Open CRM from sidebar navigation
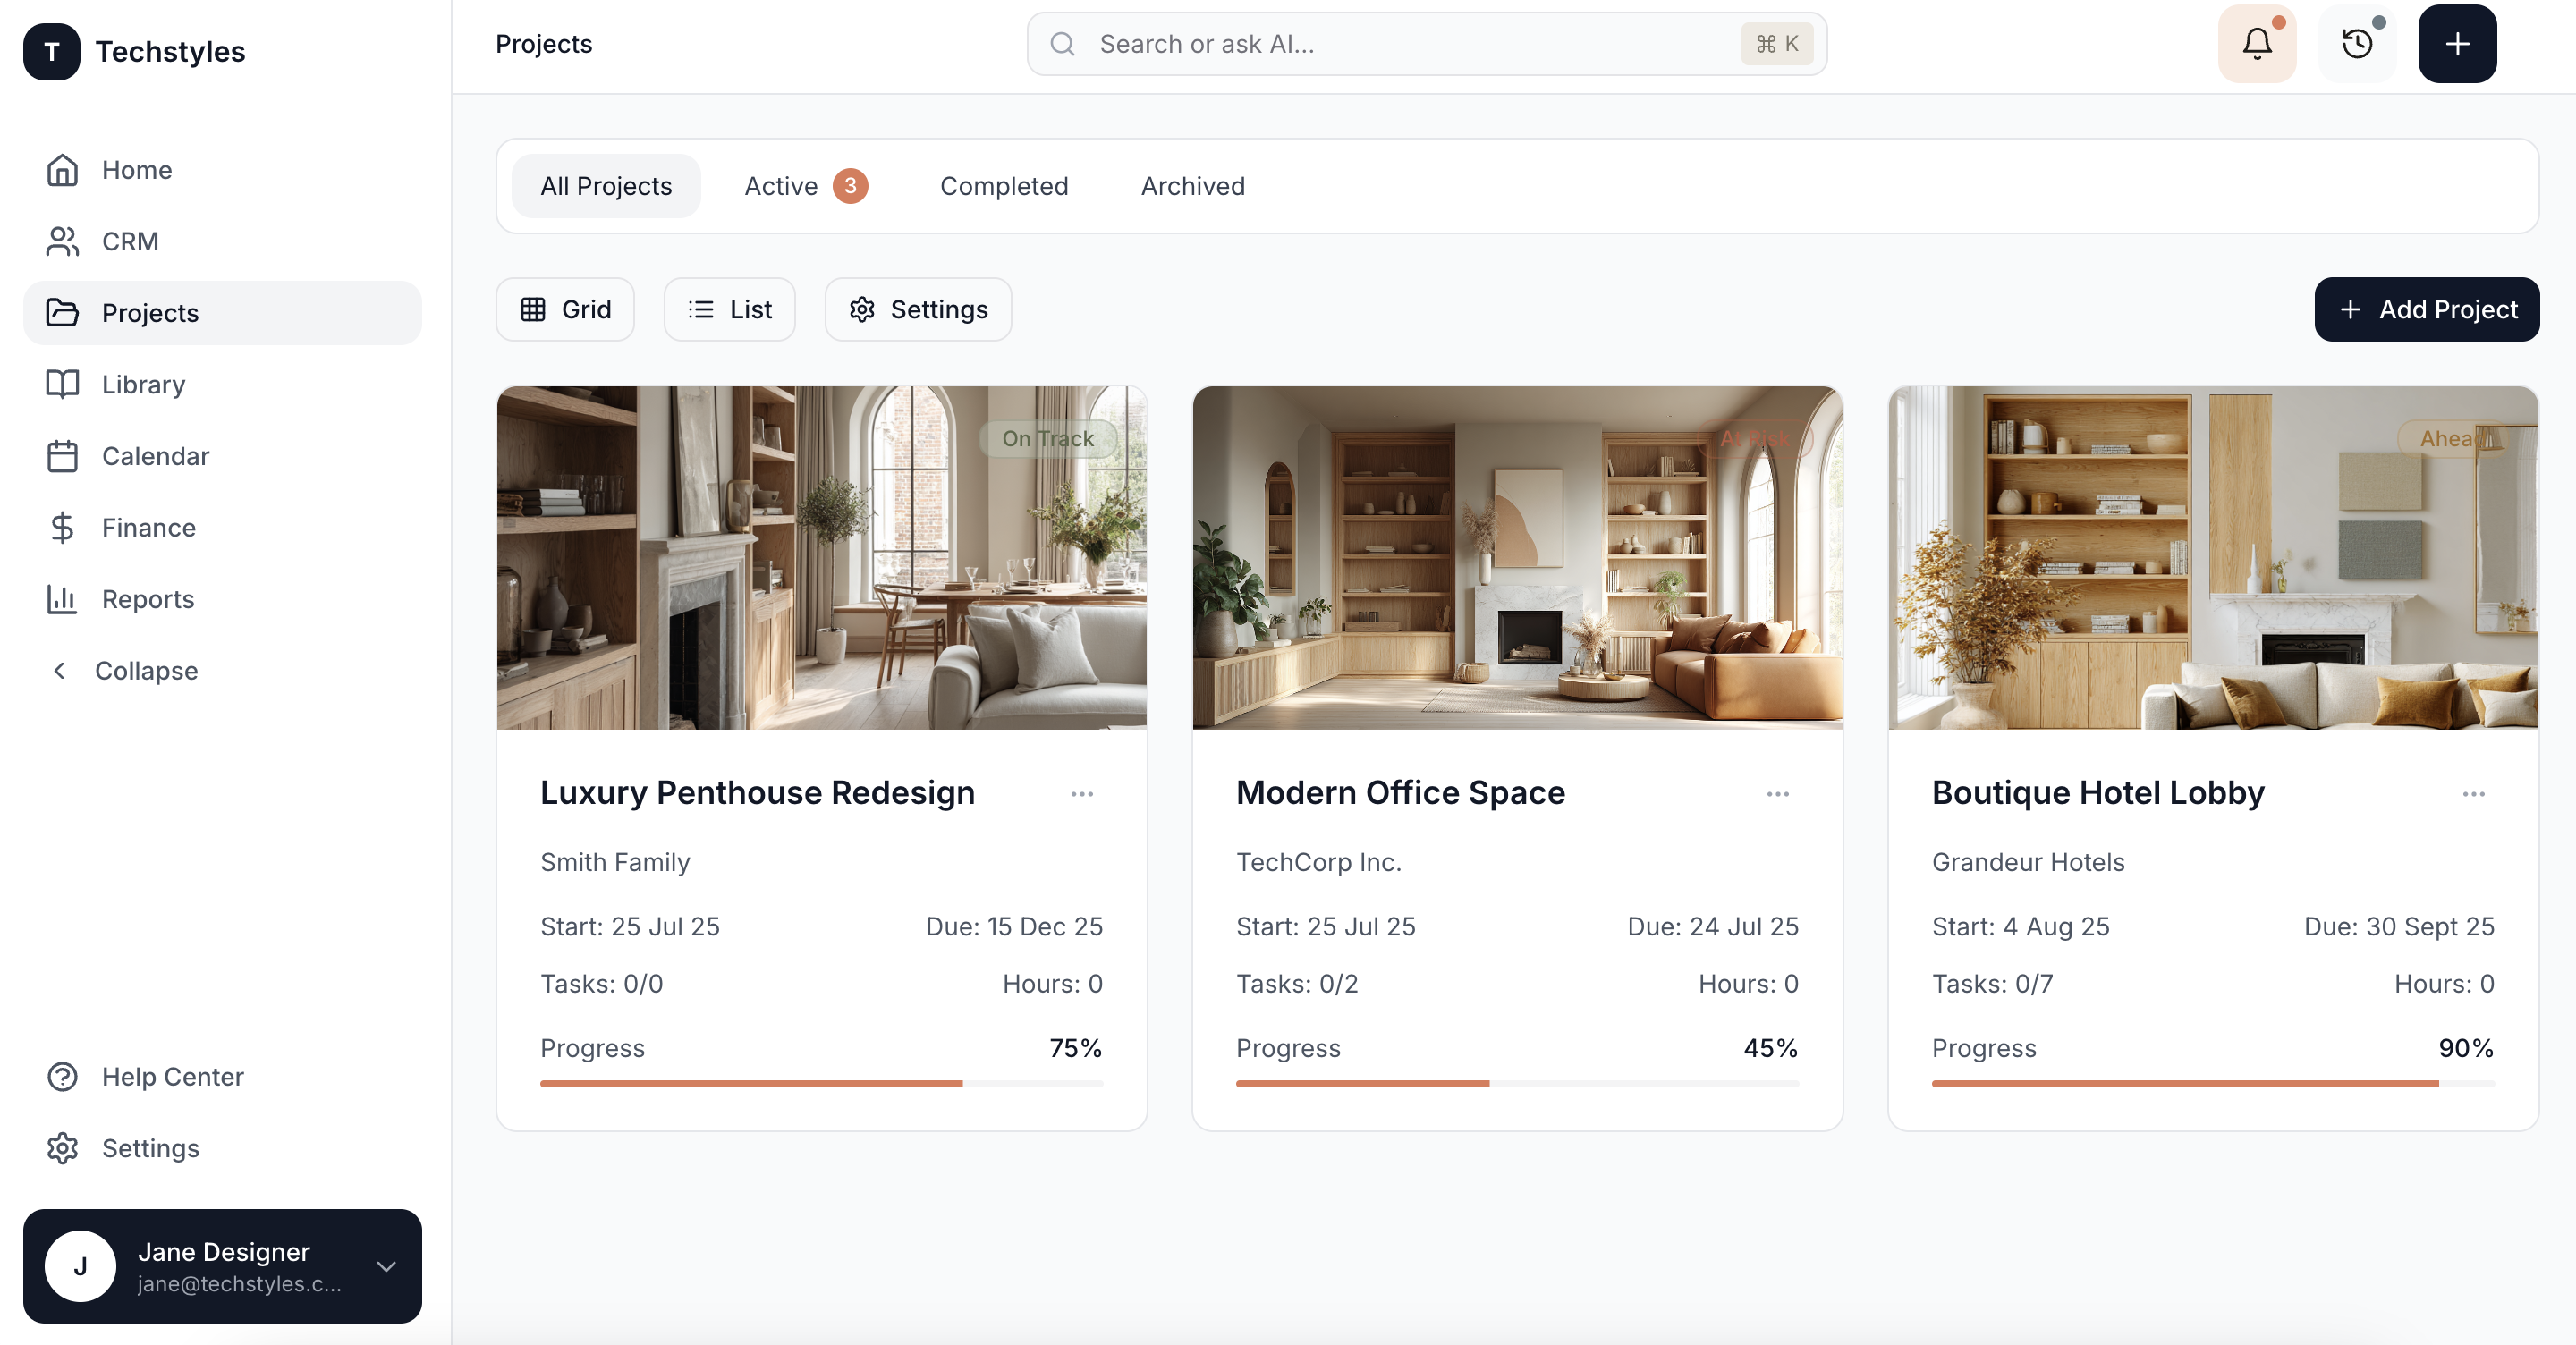This screenshot has width=2576, height=1345. [130, 241]
